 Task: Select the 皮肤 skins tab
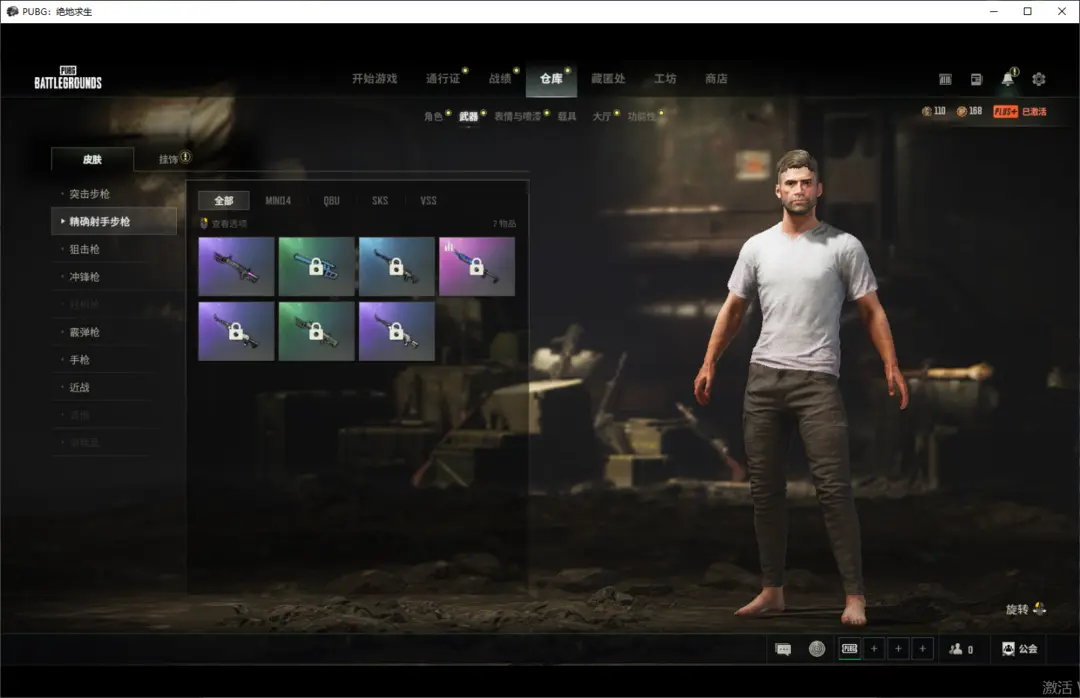click(x=92, y=159)
